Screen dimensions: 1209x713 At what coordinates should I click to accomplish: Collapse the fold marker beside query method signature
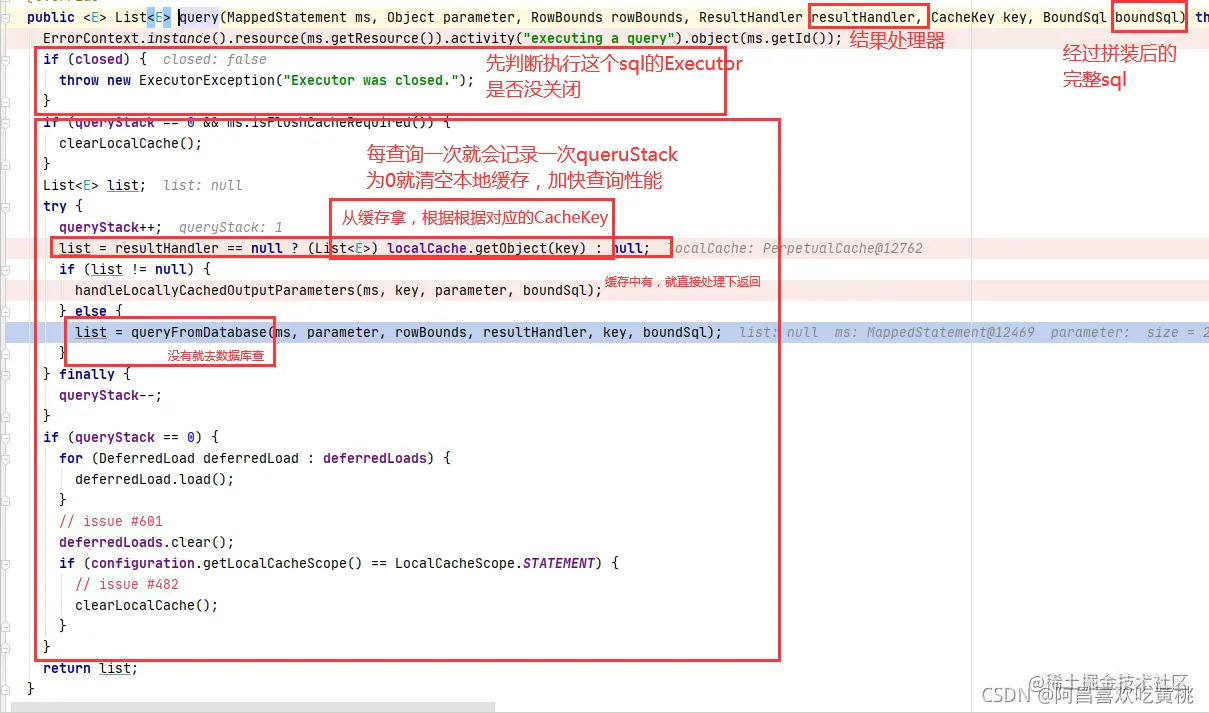tap(7, 17)
